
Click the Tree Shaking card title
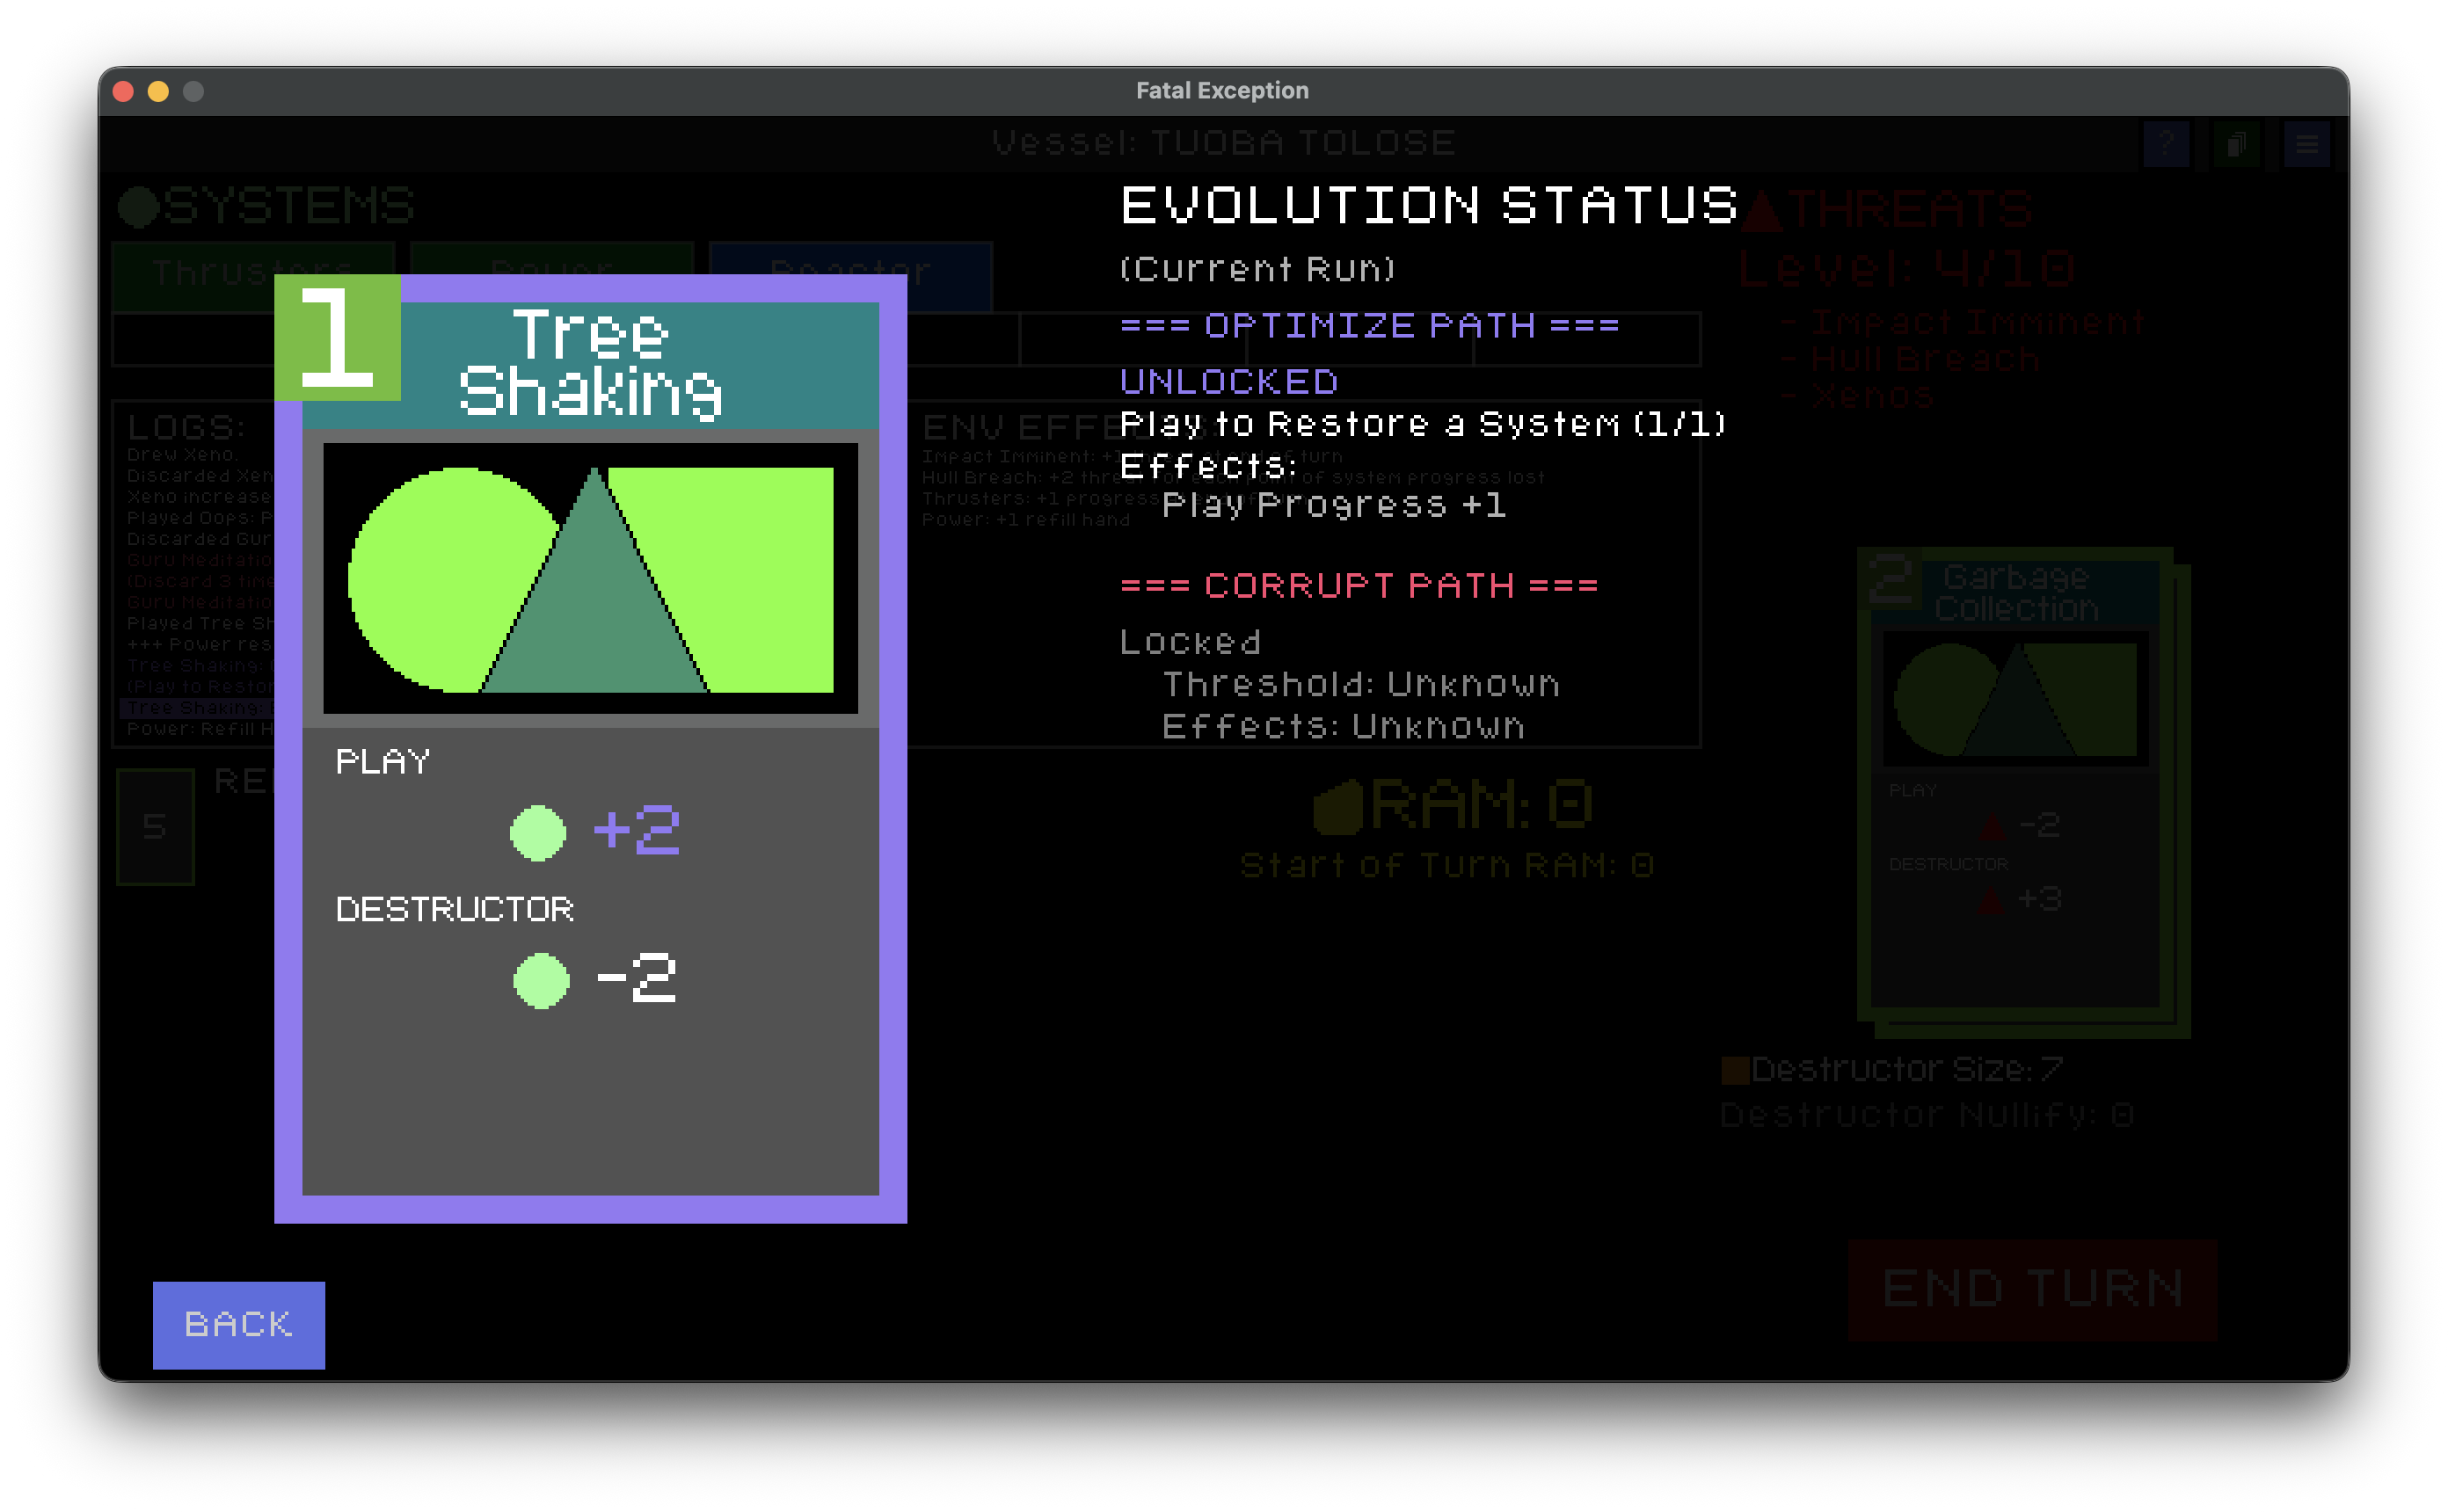[x=590, y=362]
